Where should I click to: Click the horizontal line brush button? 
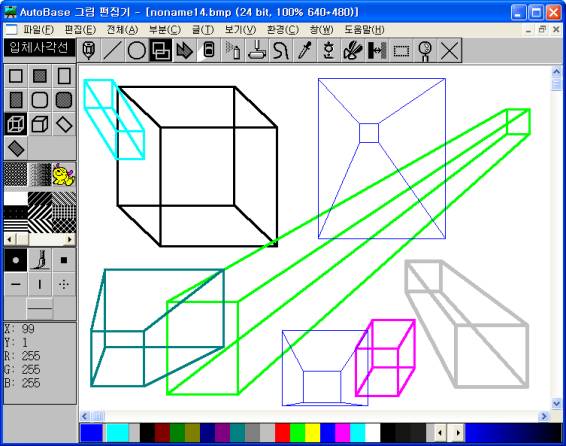[x=16, y=284]
